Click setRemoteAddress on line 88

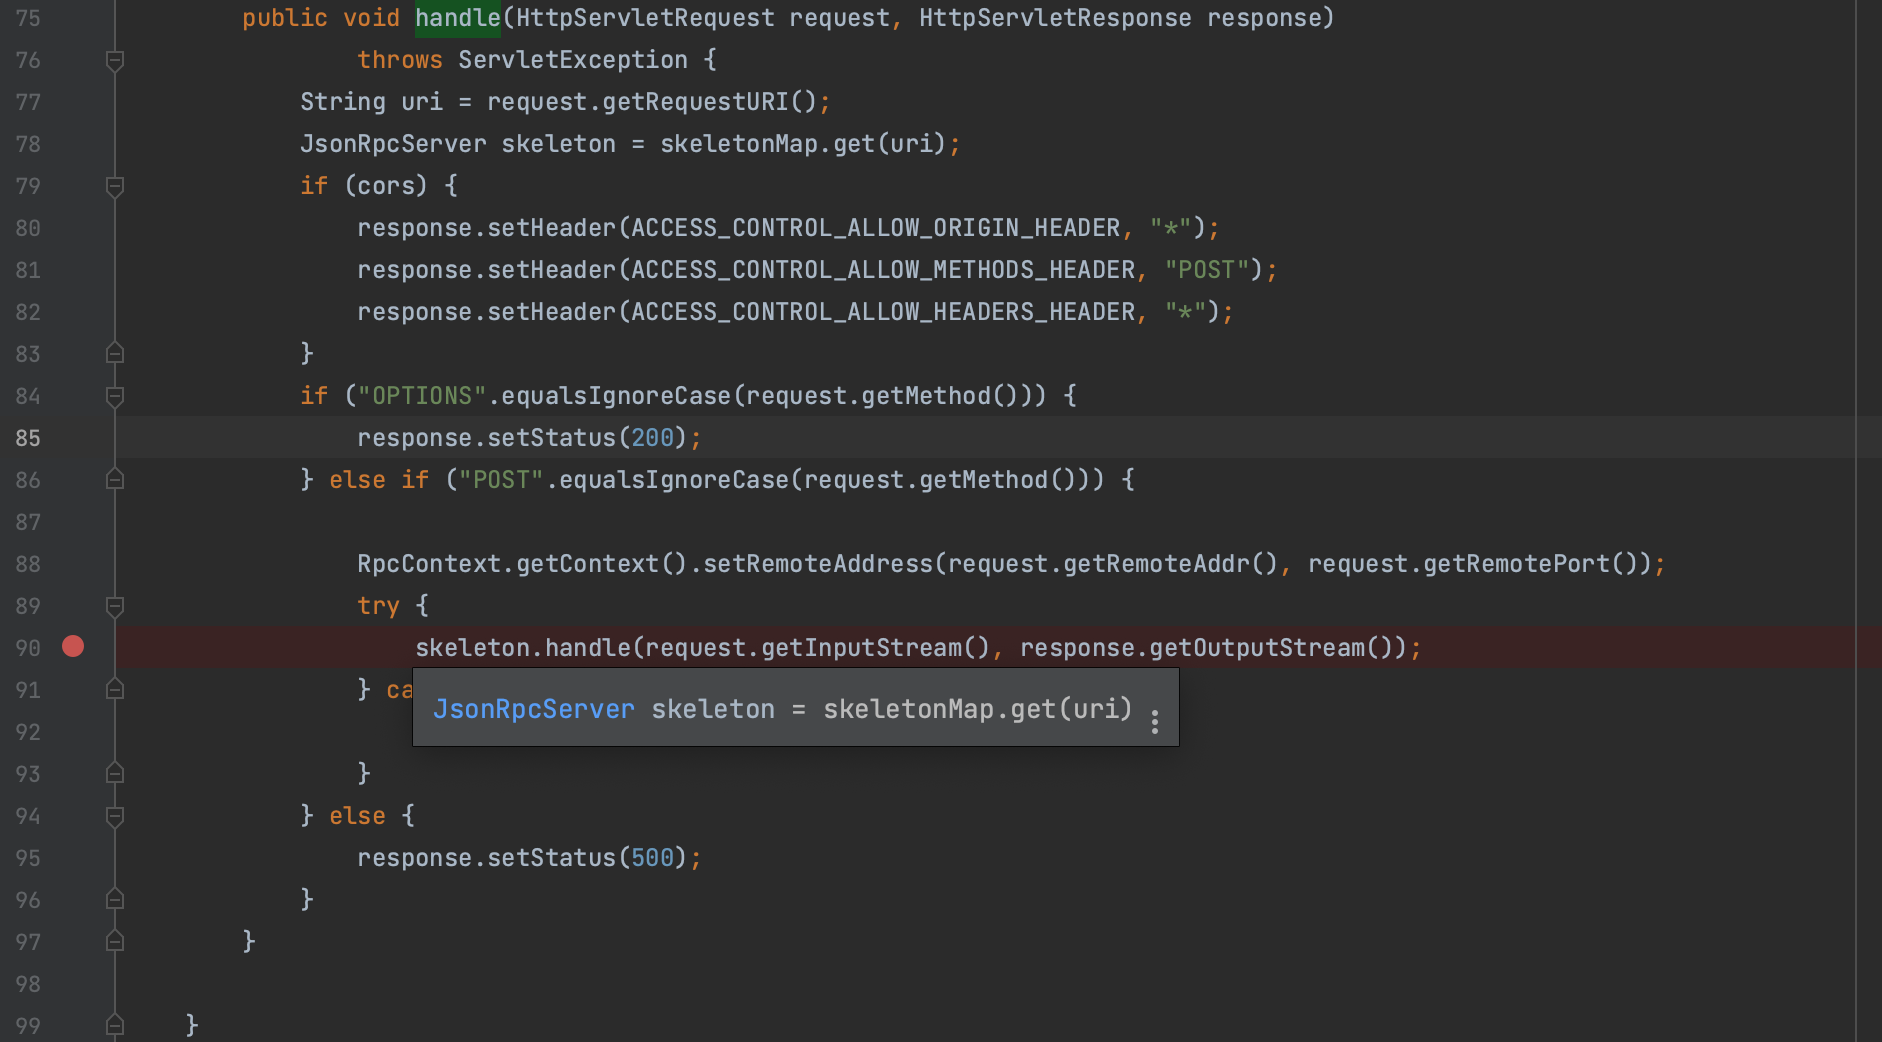tap(818, 564)
